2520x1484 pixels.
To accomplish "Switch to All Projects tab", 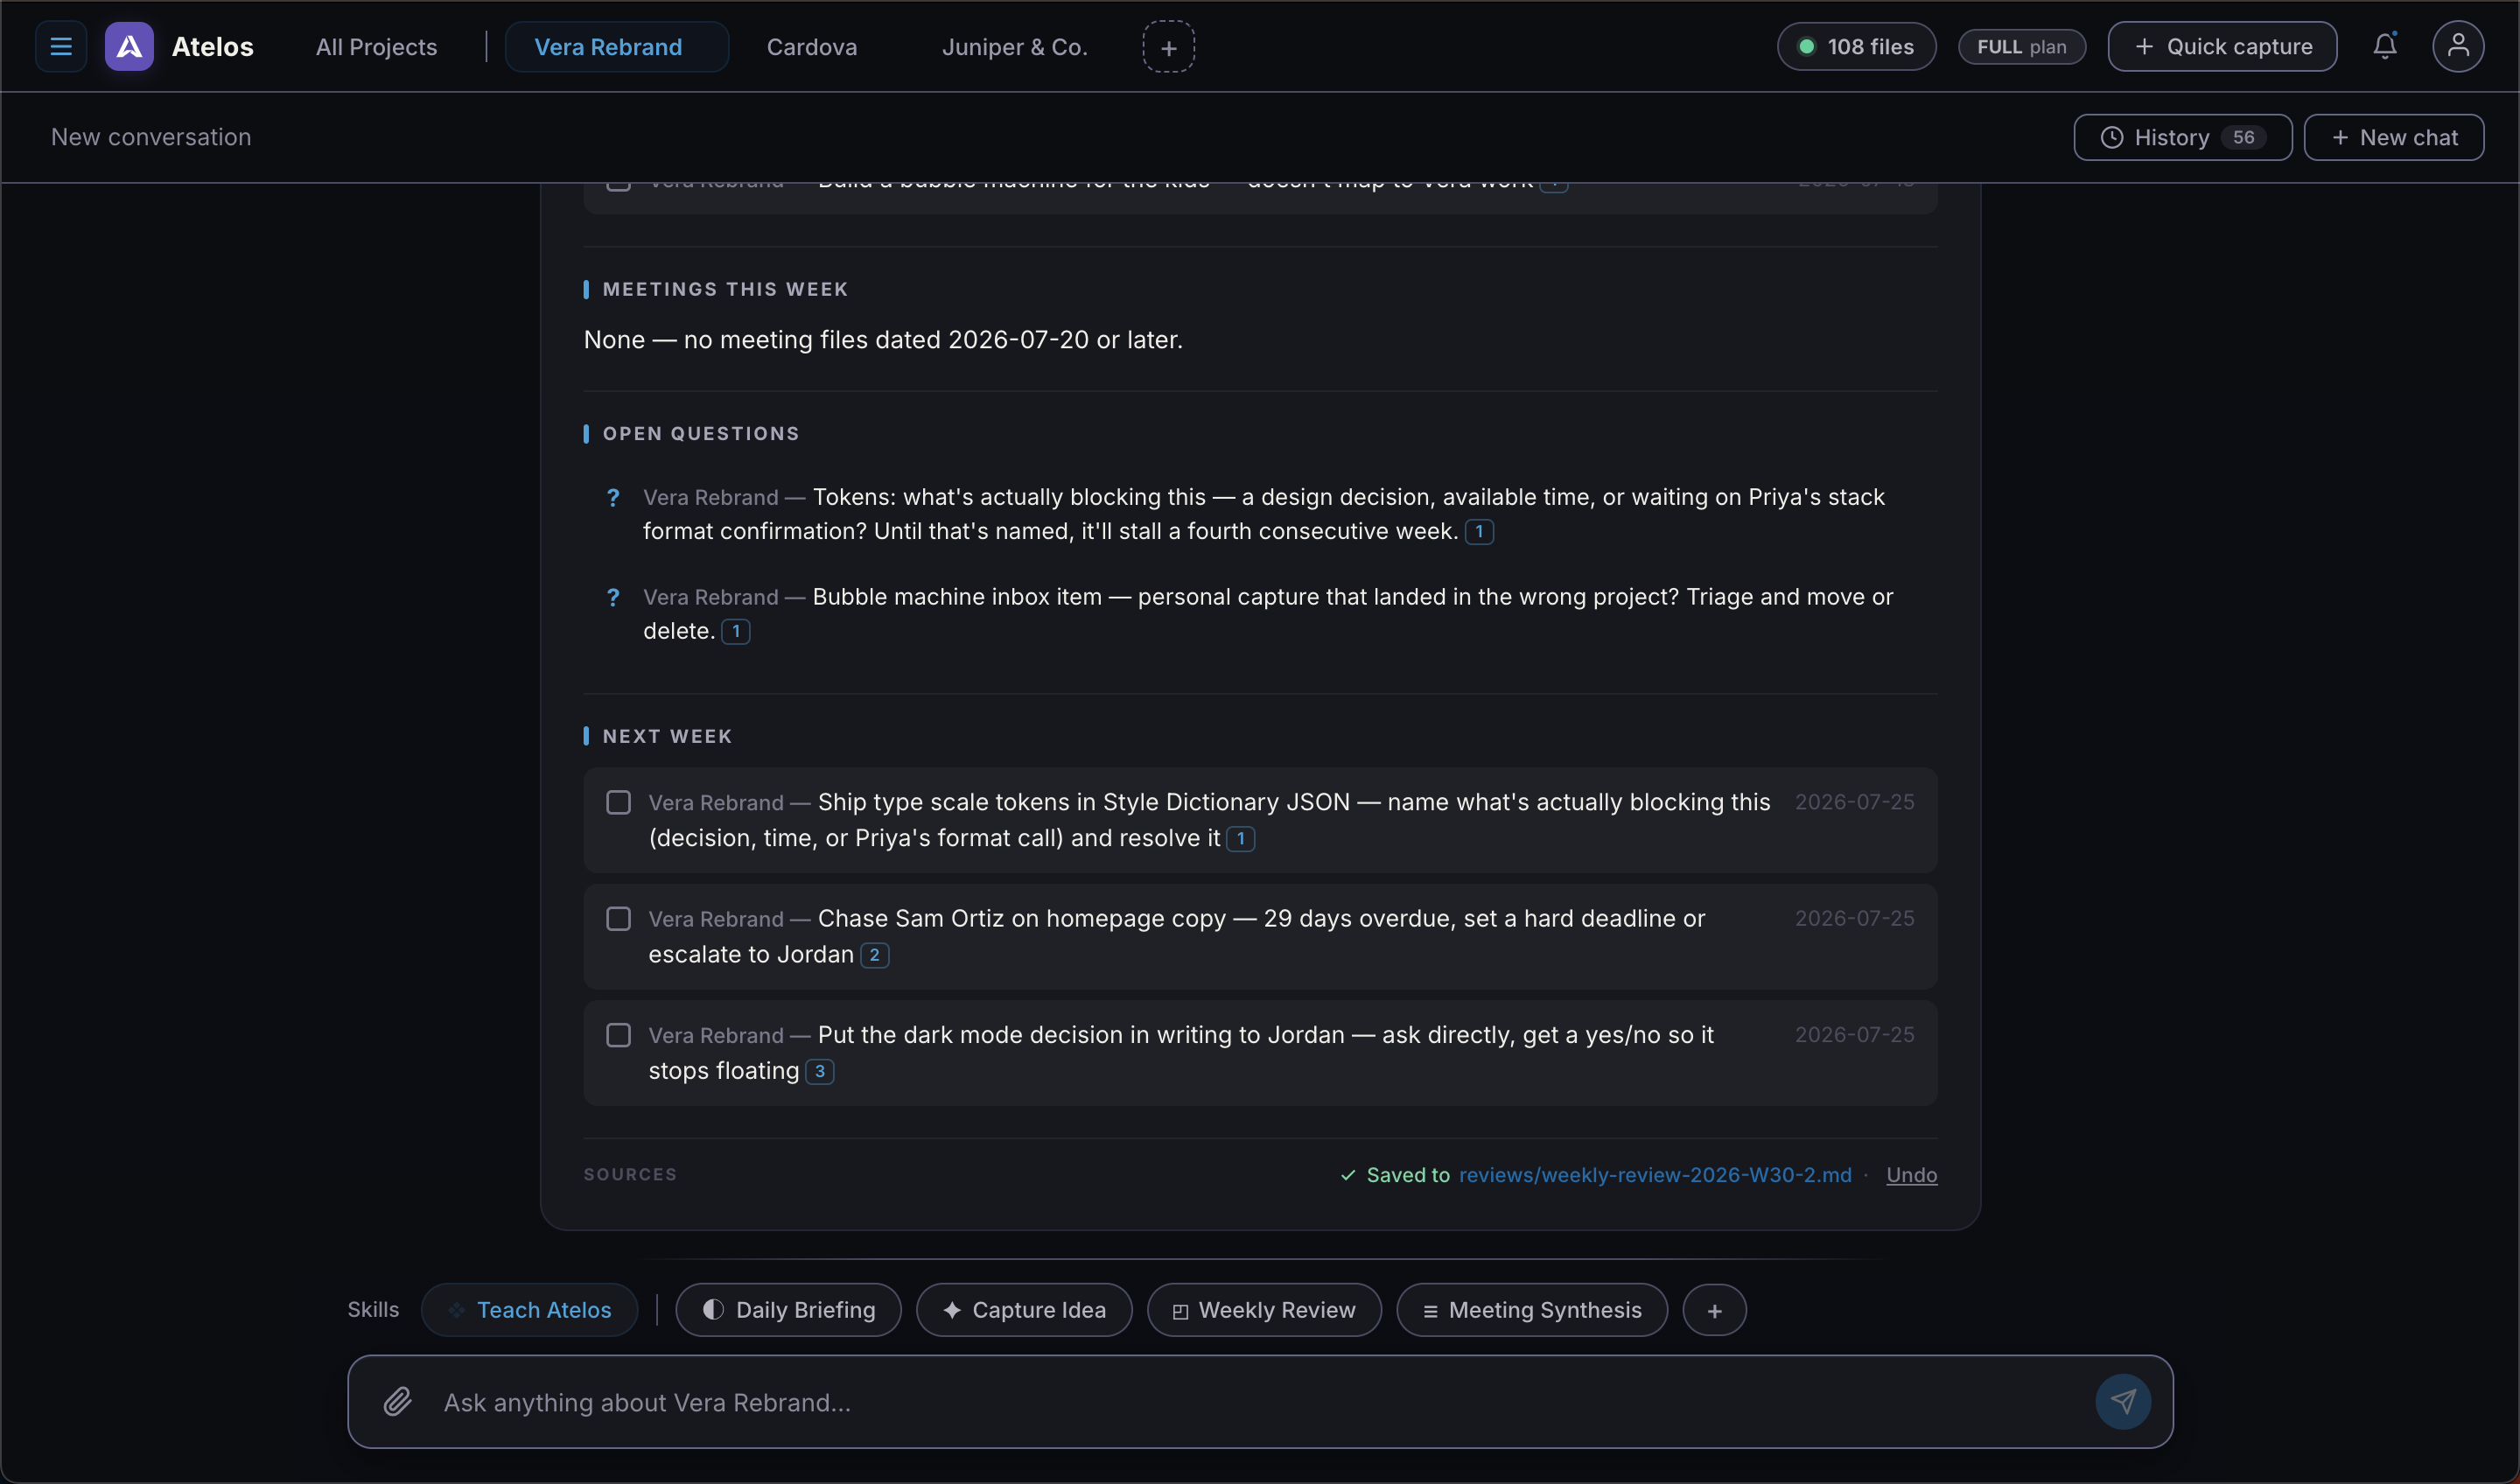I will pos(376,47).
